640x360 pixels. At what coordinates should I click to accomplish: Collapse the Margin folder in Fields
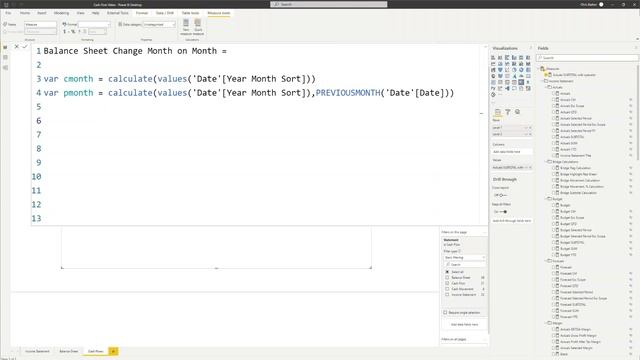[x=546, y=323]
